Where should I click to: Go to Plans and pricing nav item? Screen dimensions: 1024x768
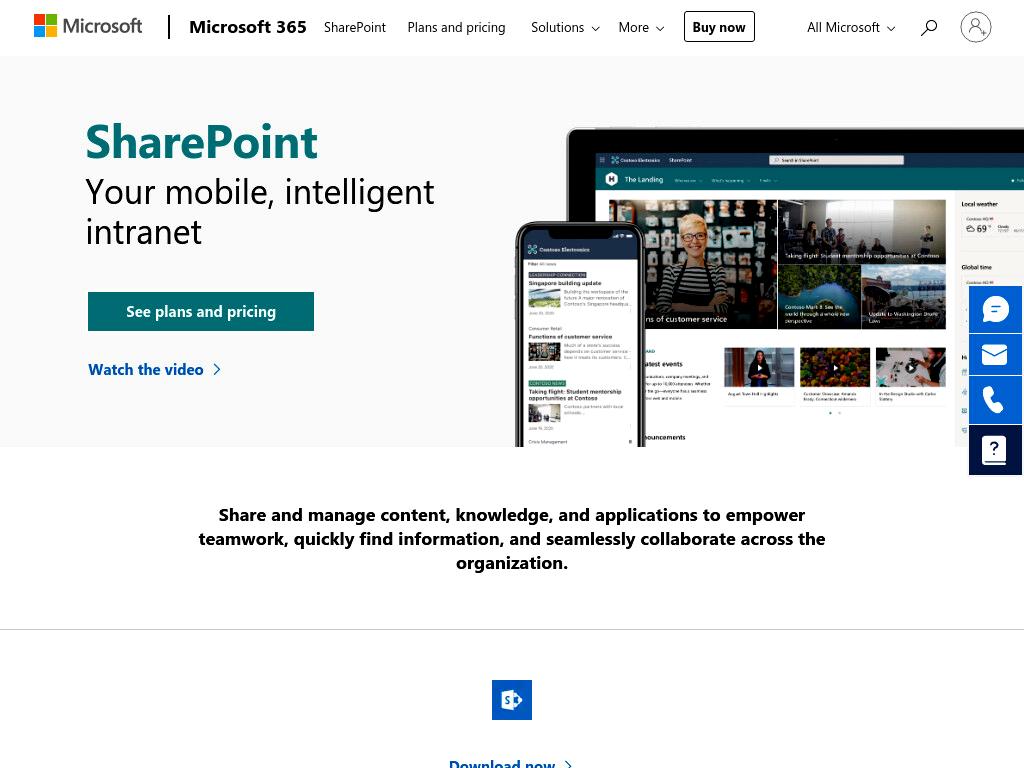coord(456,27)
